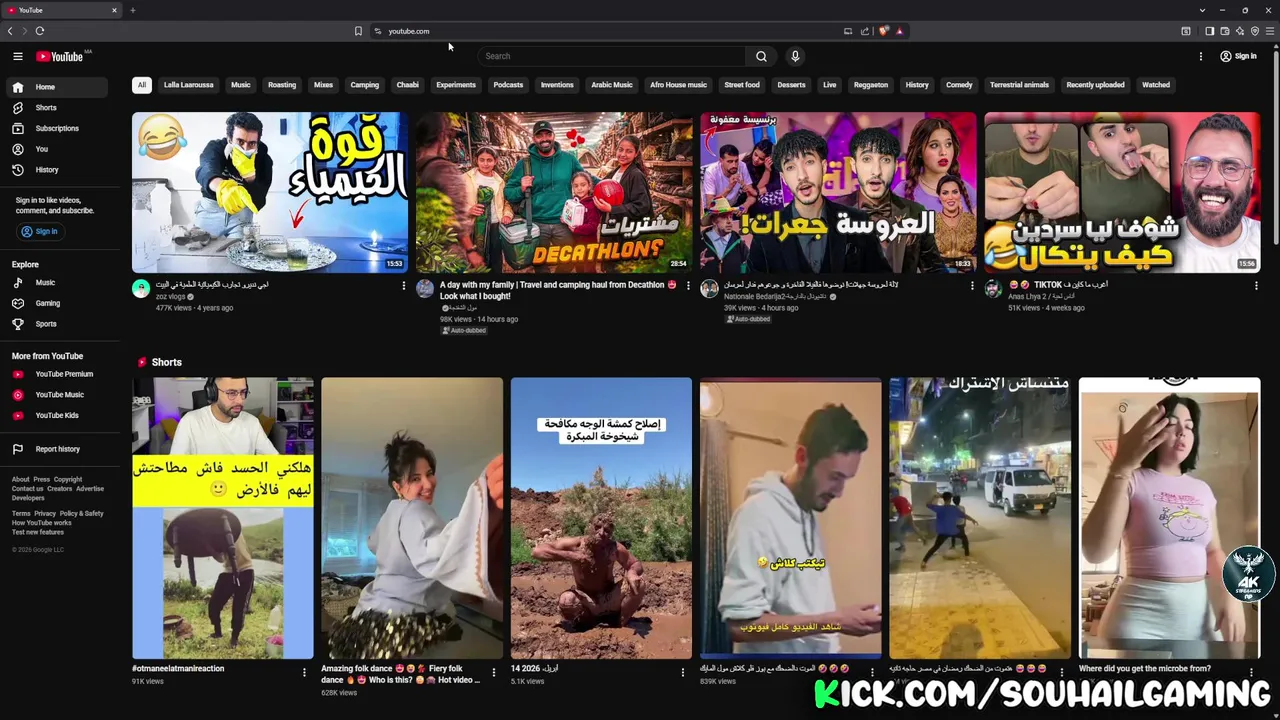Viewport: 1280px width, 720px height.
Task: Open YouTube Premium link
Action: pyautogui.click(x=56, y=374)
